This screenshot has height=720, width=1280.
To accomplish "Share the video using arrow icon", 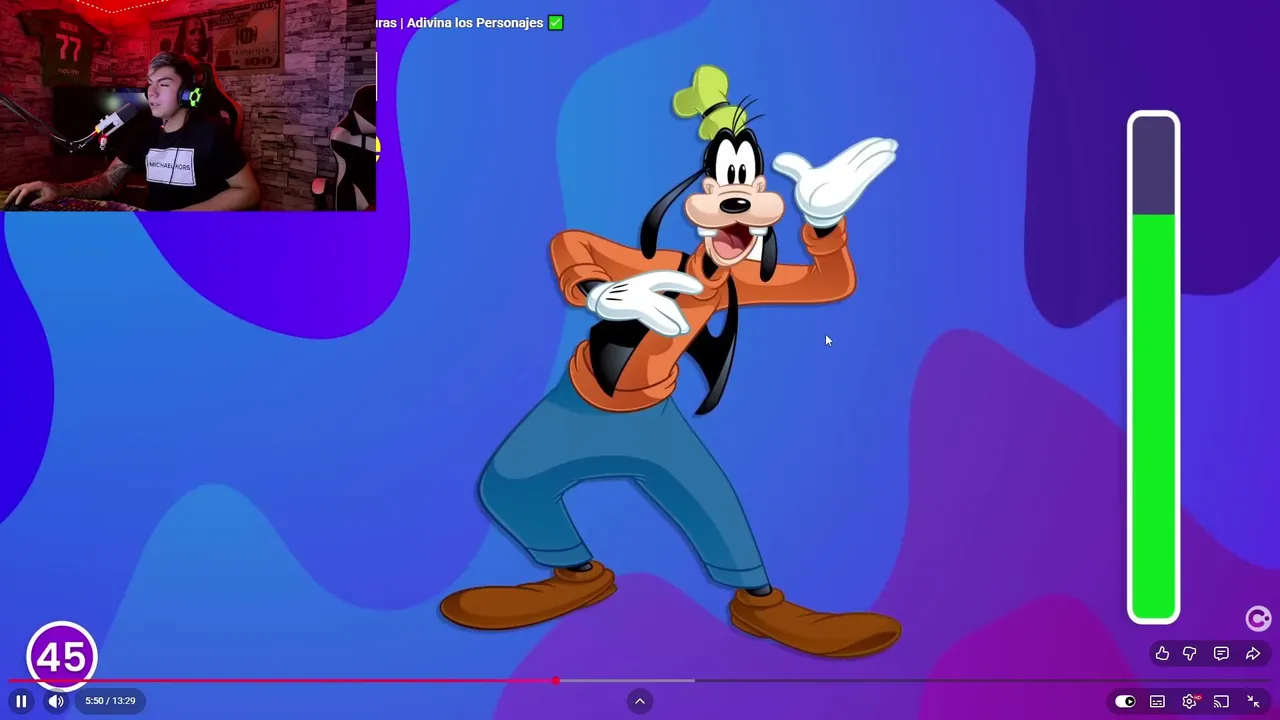I will 1253,653.
